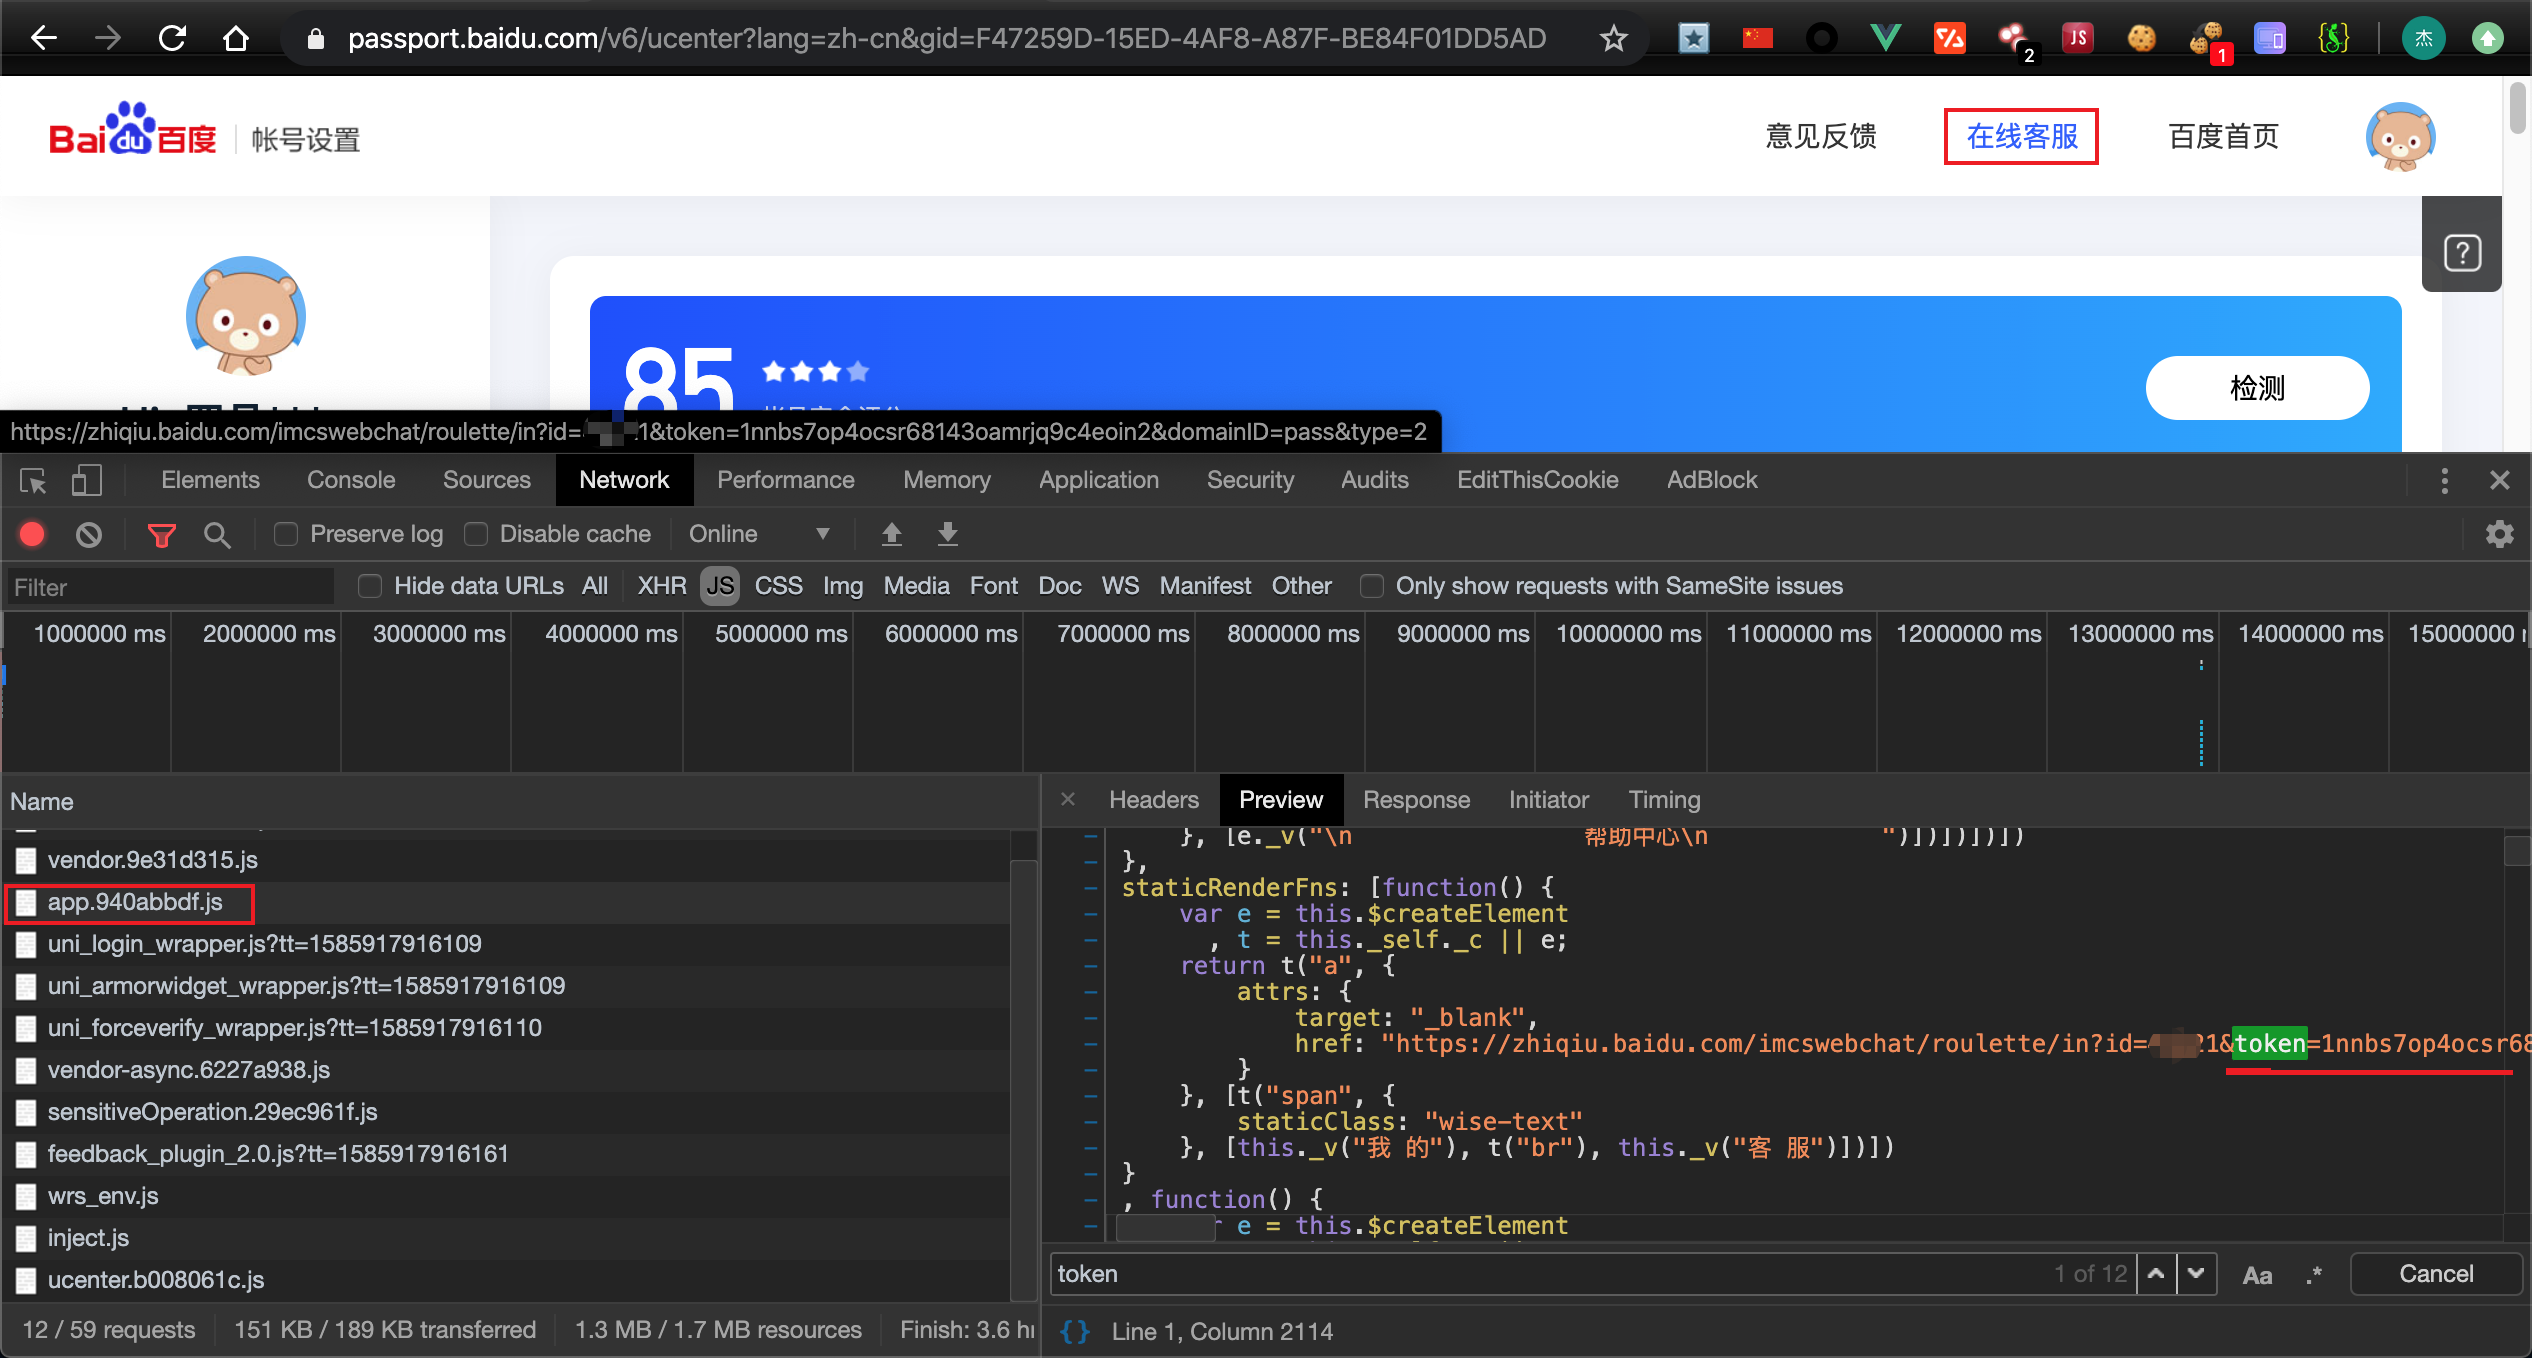
Task: Open the Baidu logo
Action: pos(133,130)
